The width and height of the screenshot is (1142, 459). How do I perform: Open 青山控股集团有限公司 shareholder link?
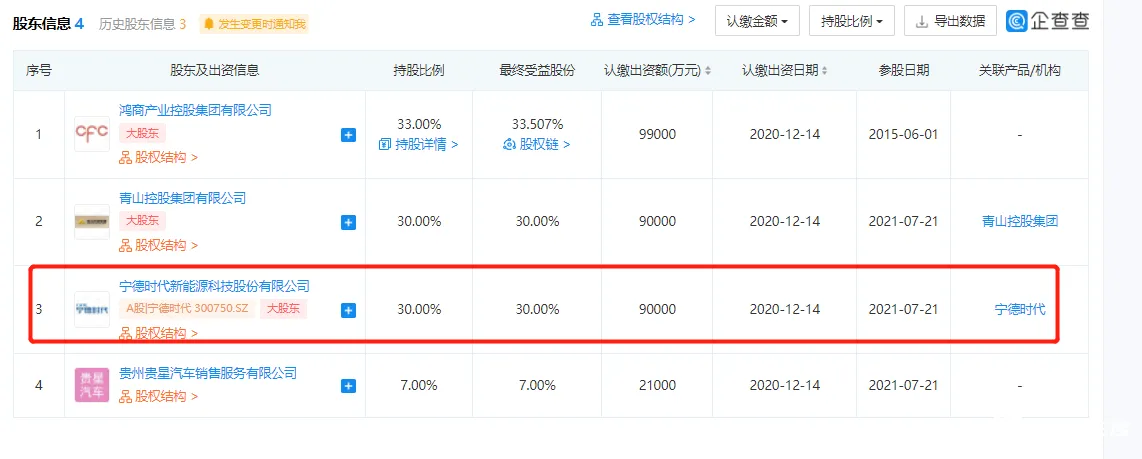[x=183, y=198]
